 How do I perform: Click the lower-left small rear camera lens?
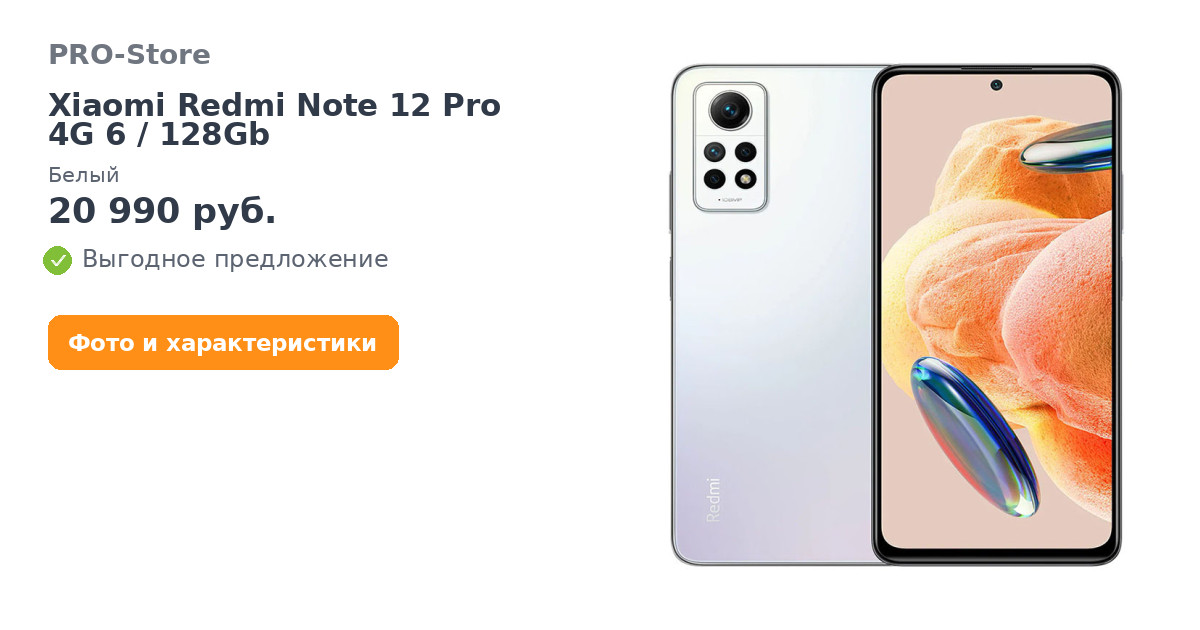point(714,179)
